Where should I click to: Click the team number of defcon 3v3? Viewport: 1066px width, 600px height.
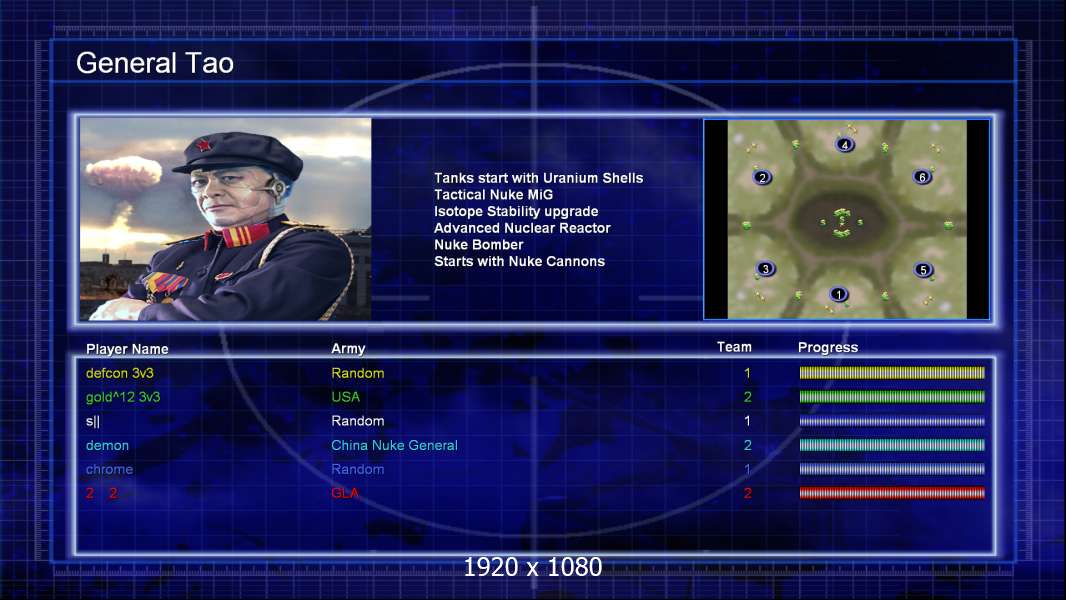point(747,373)
